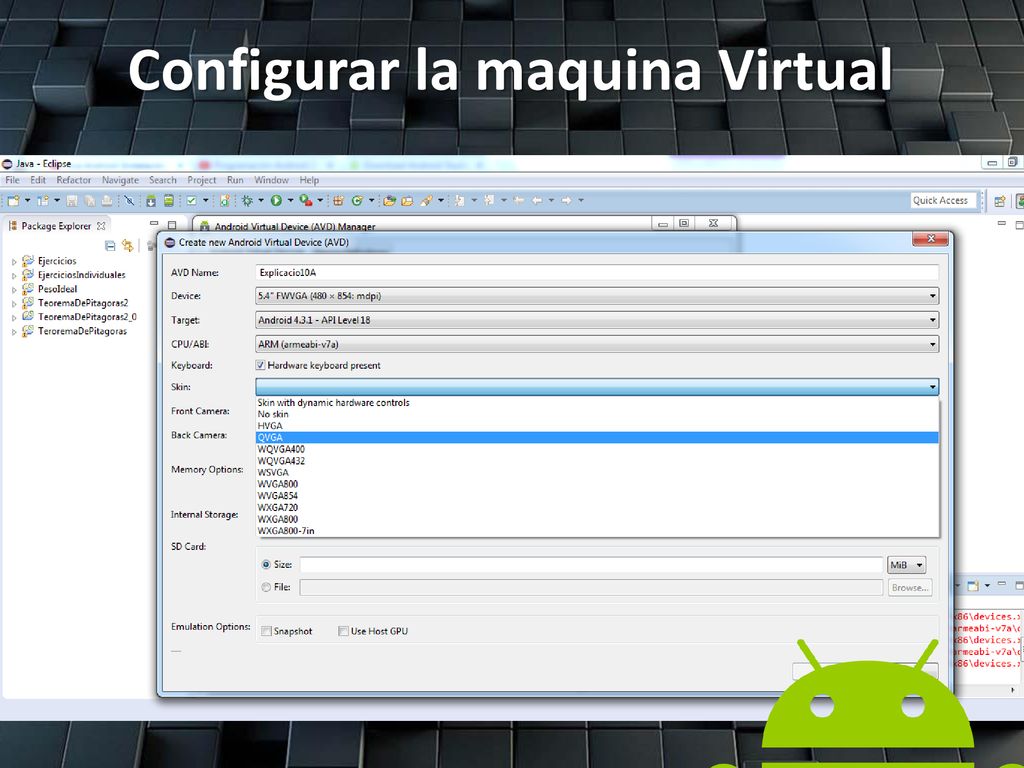
Task: Choose No skin option
Action: [x=597, y=414]
